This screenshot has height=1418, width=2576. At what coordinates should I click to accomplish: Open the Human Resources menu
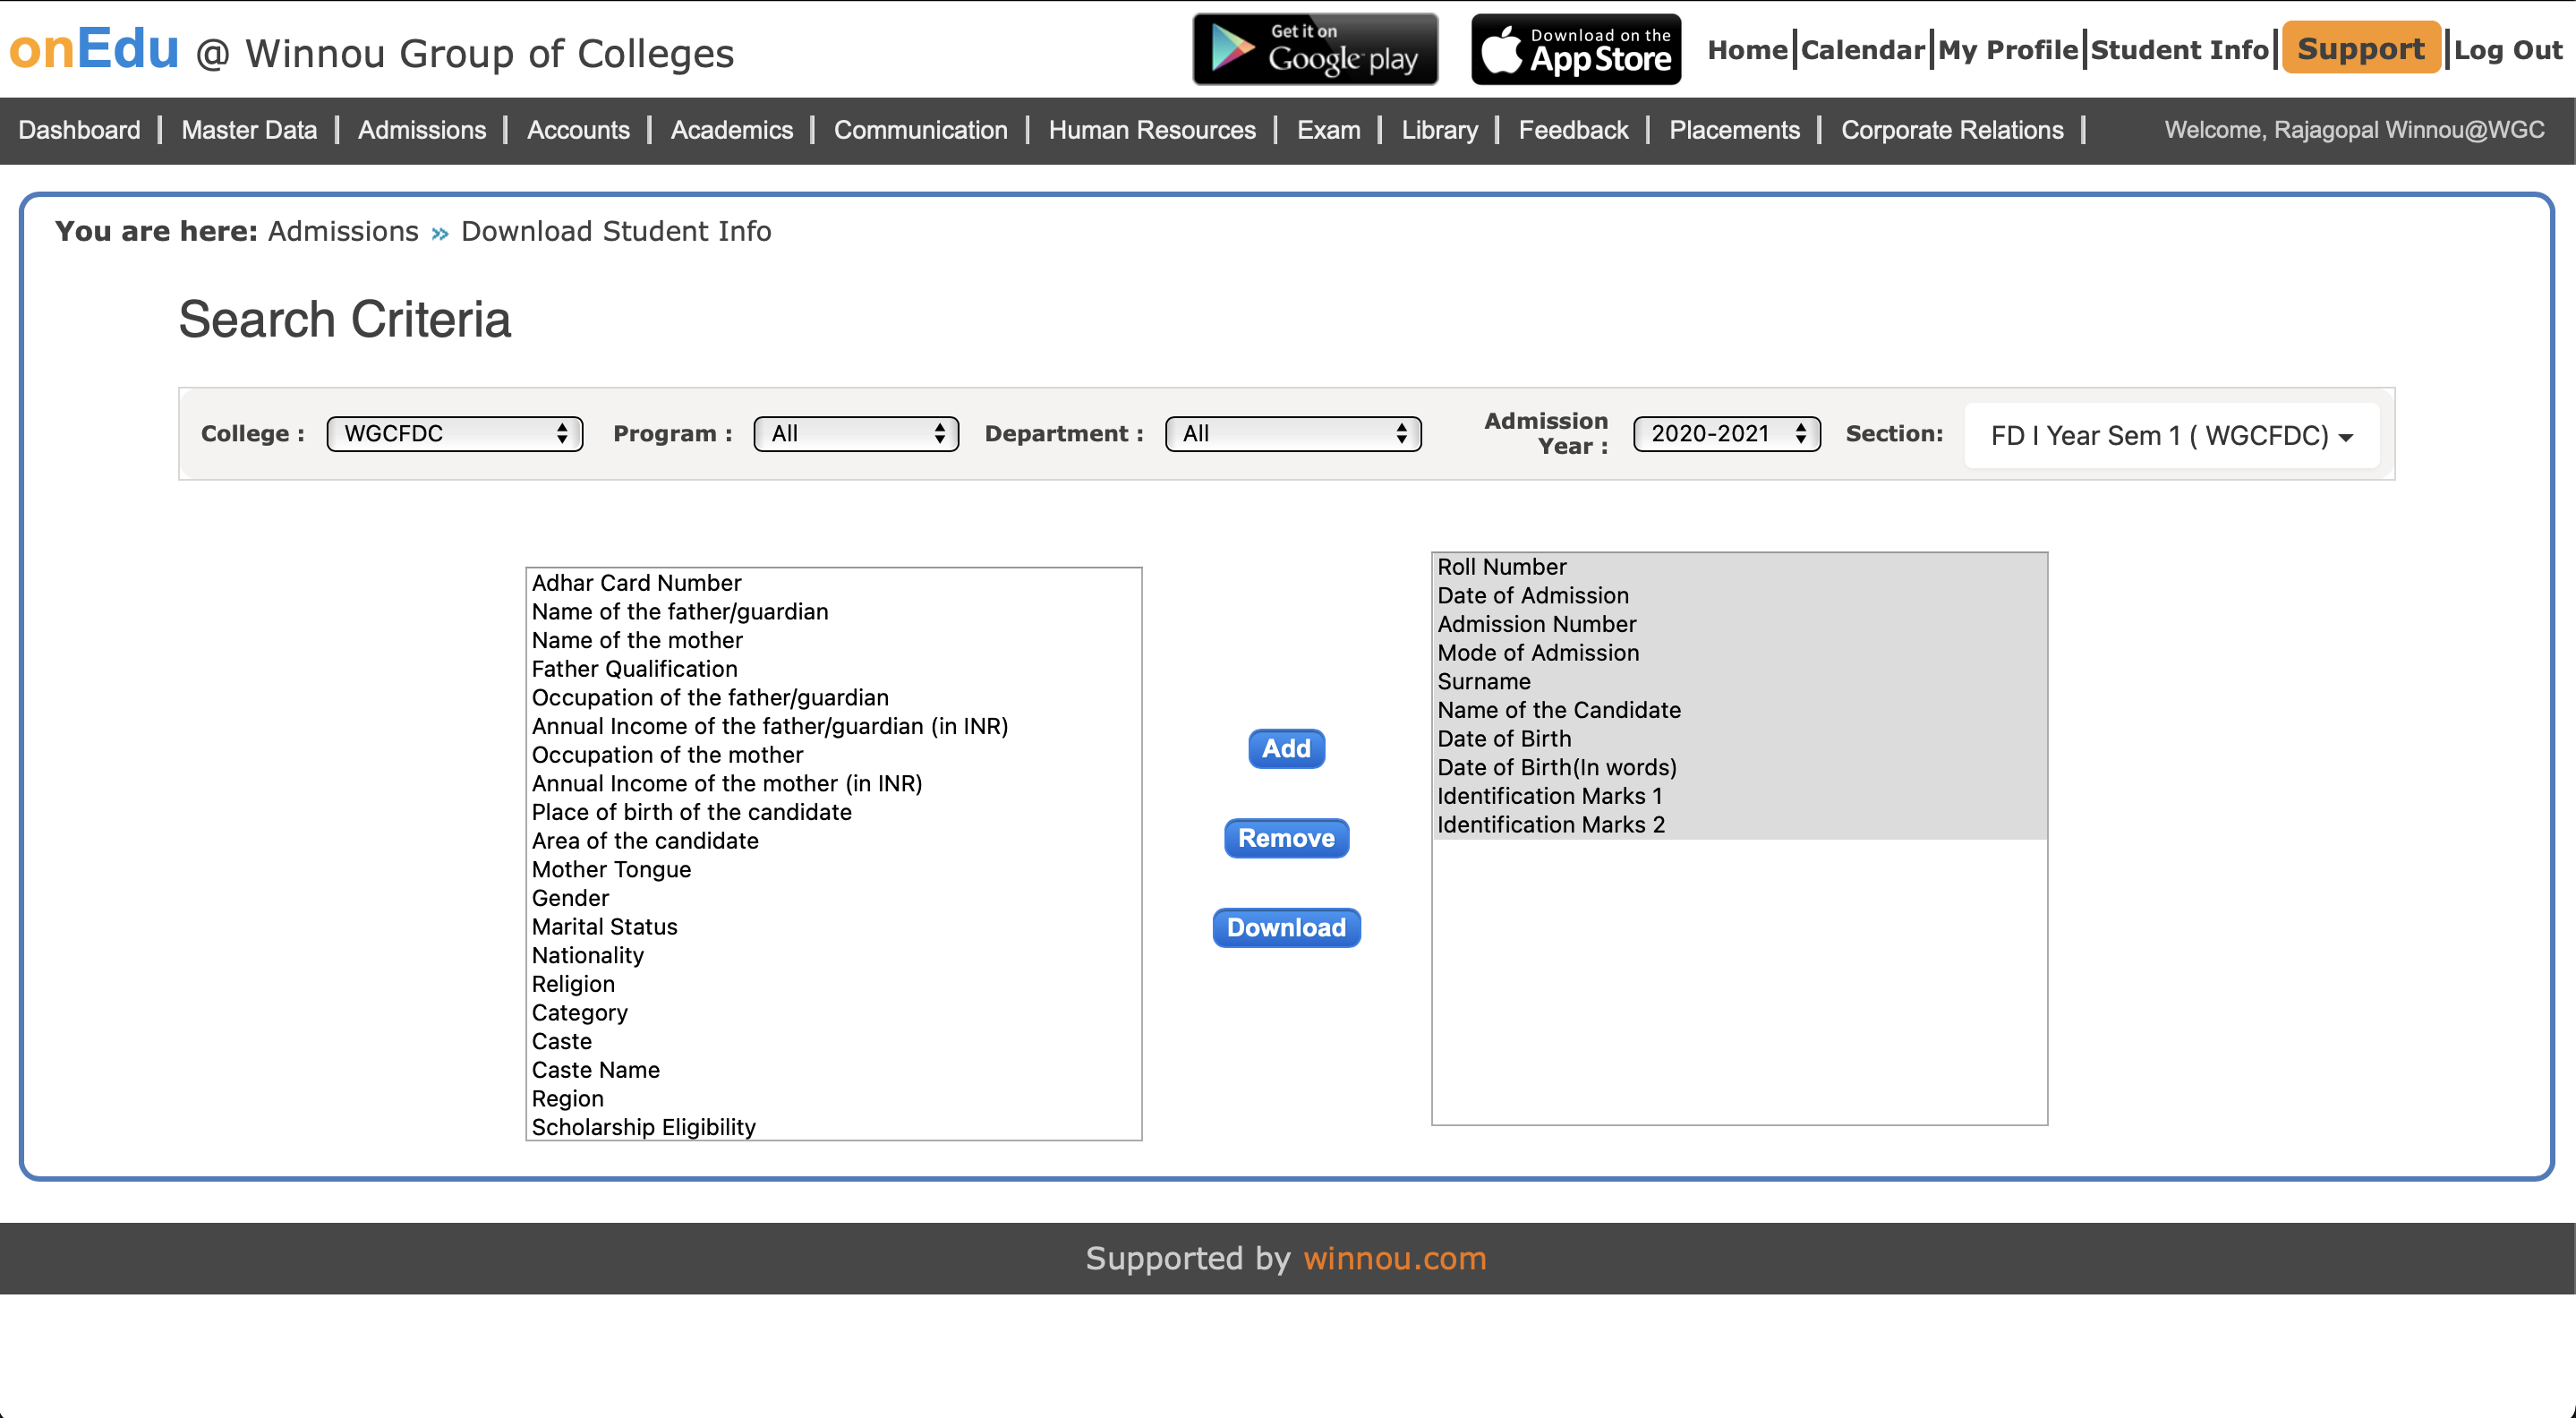1151,130
